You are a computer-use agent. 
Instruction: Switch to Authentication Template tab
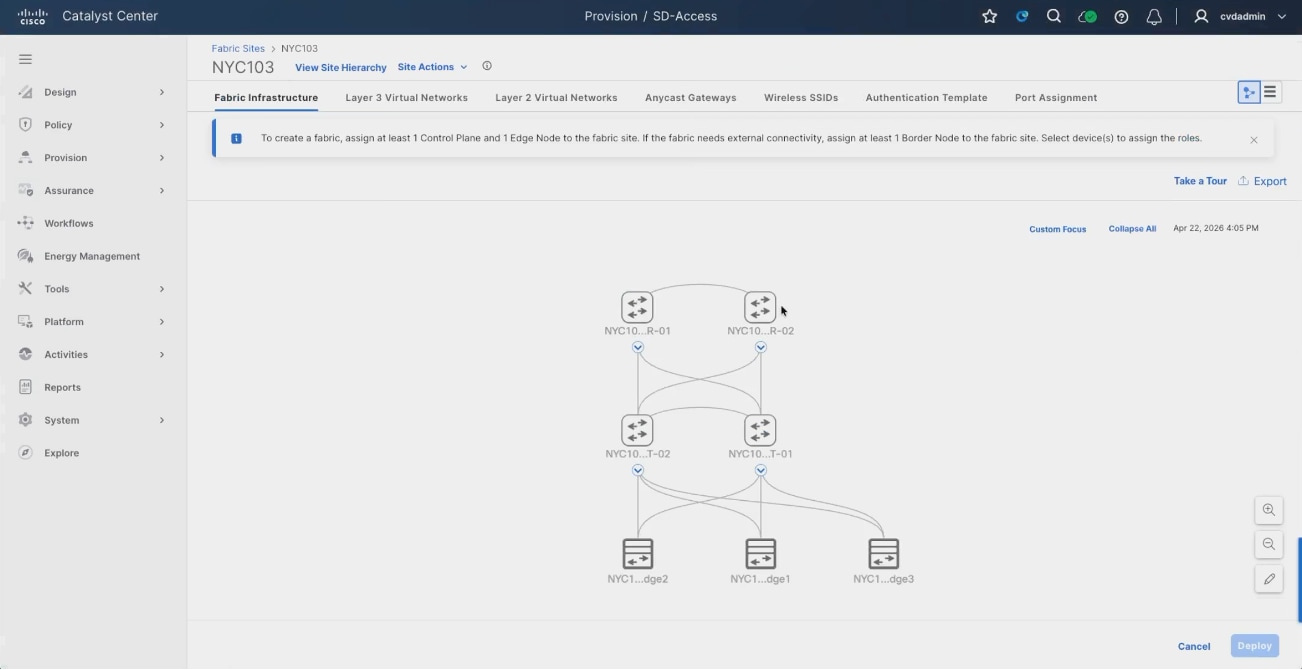tap(926, 98)
